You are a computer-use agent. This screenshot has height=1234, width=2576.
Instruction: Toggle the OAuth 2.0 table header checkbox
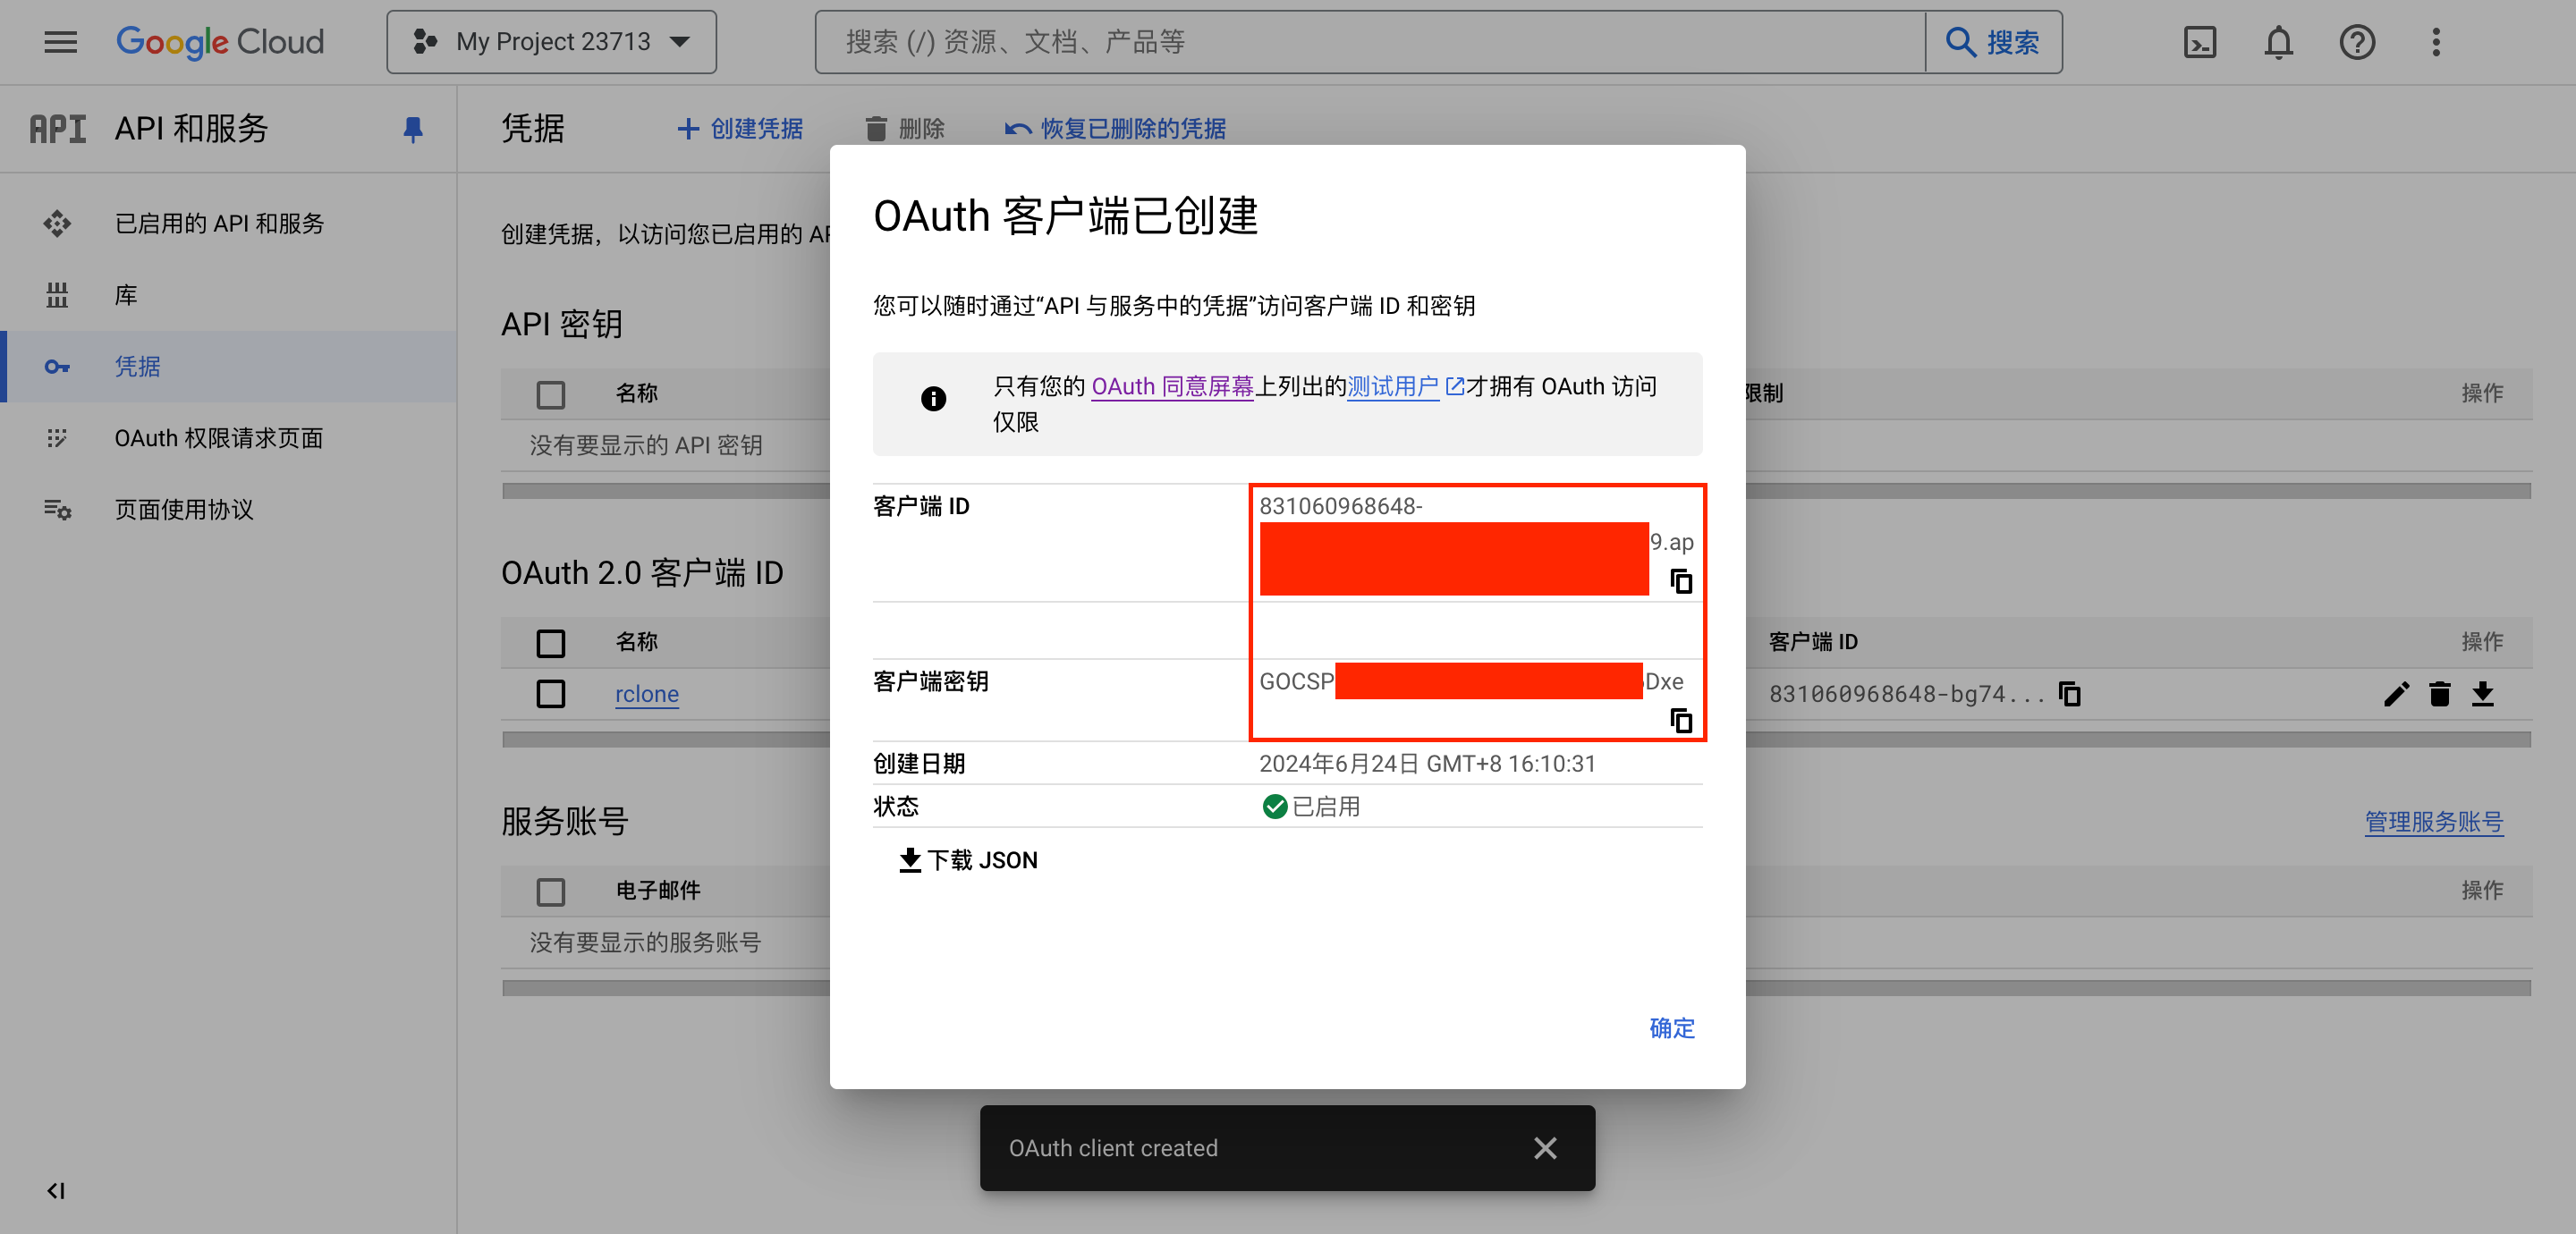pos(550,642)
